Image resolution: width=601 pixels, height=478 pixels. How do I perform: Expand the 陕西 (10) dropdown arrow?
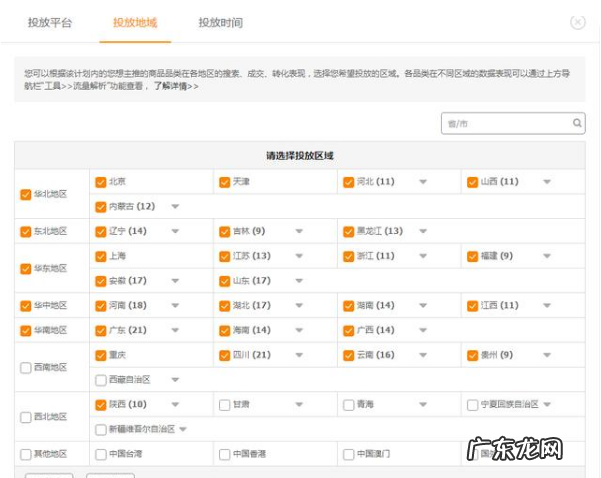tap(175, 404)
